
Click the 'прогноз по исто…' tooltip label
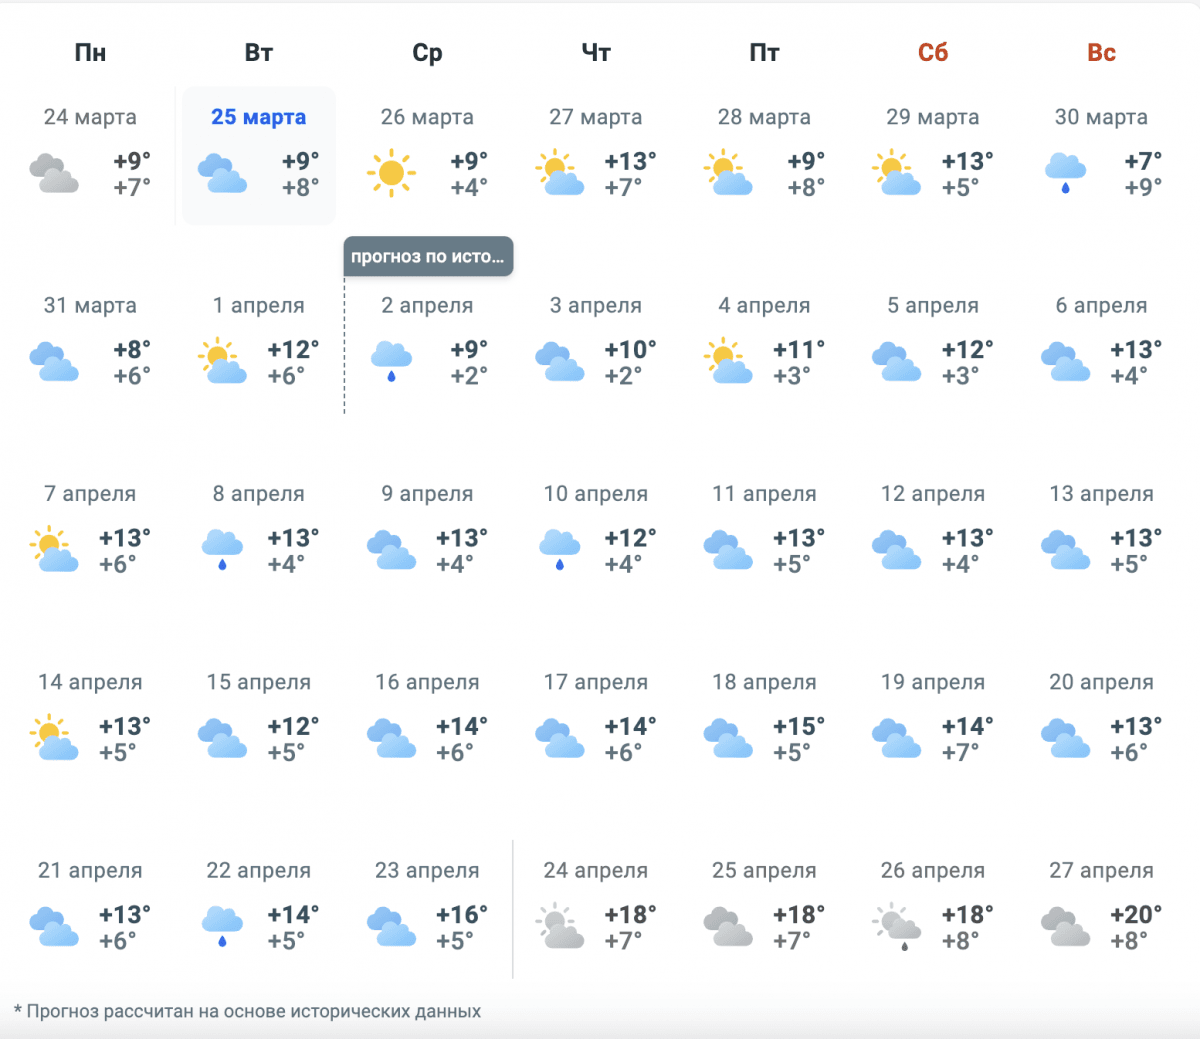[427, 257]
